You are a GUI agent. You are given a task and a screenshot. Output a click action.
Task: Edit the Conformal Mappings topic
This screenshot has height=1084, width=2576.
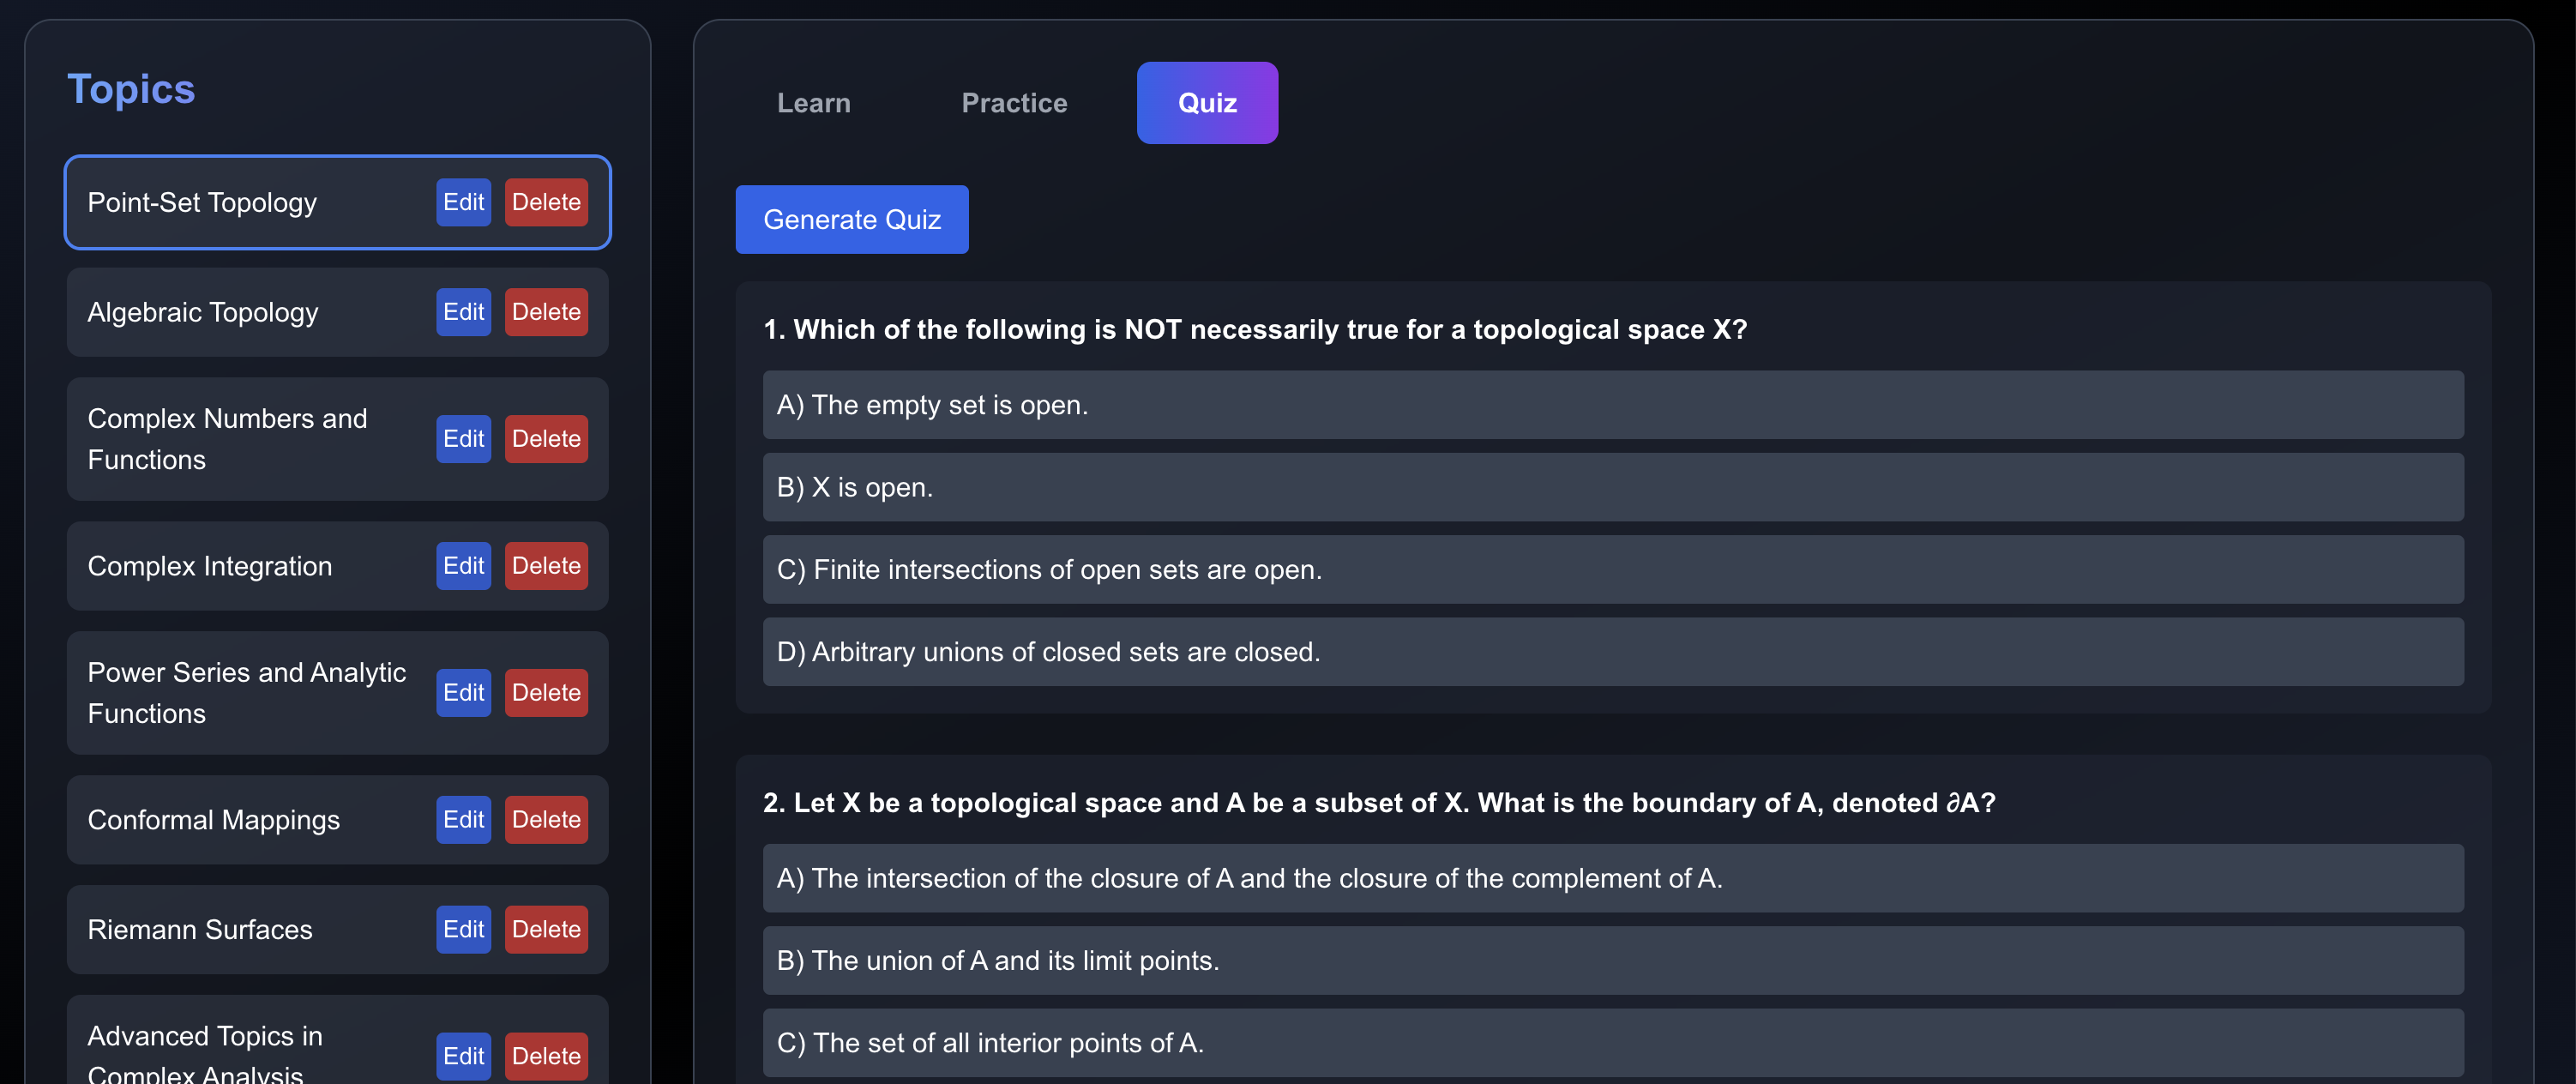pyautogui.click(x=463, y=820)
